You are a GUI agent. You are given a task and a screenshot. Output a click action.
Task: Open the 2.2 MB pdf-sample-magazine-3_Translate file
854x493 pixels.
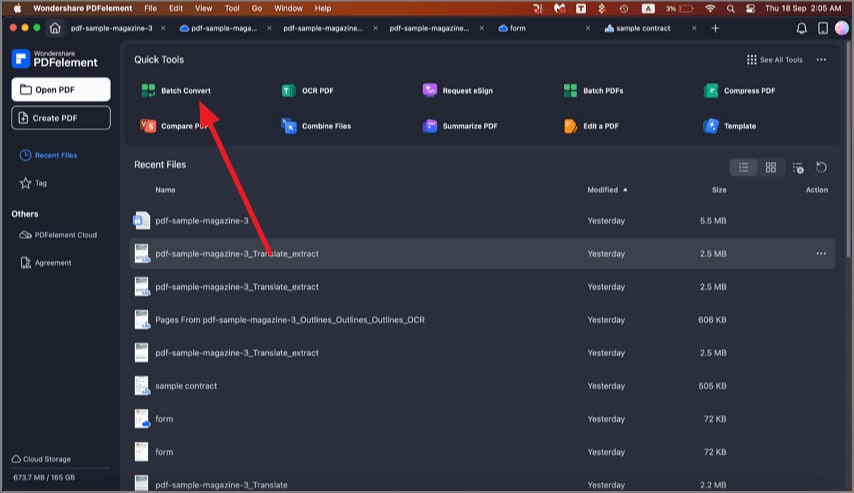point(483,482)
